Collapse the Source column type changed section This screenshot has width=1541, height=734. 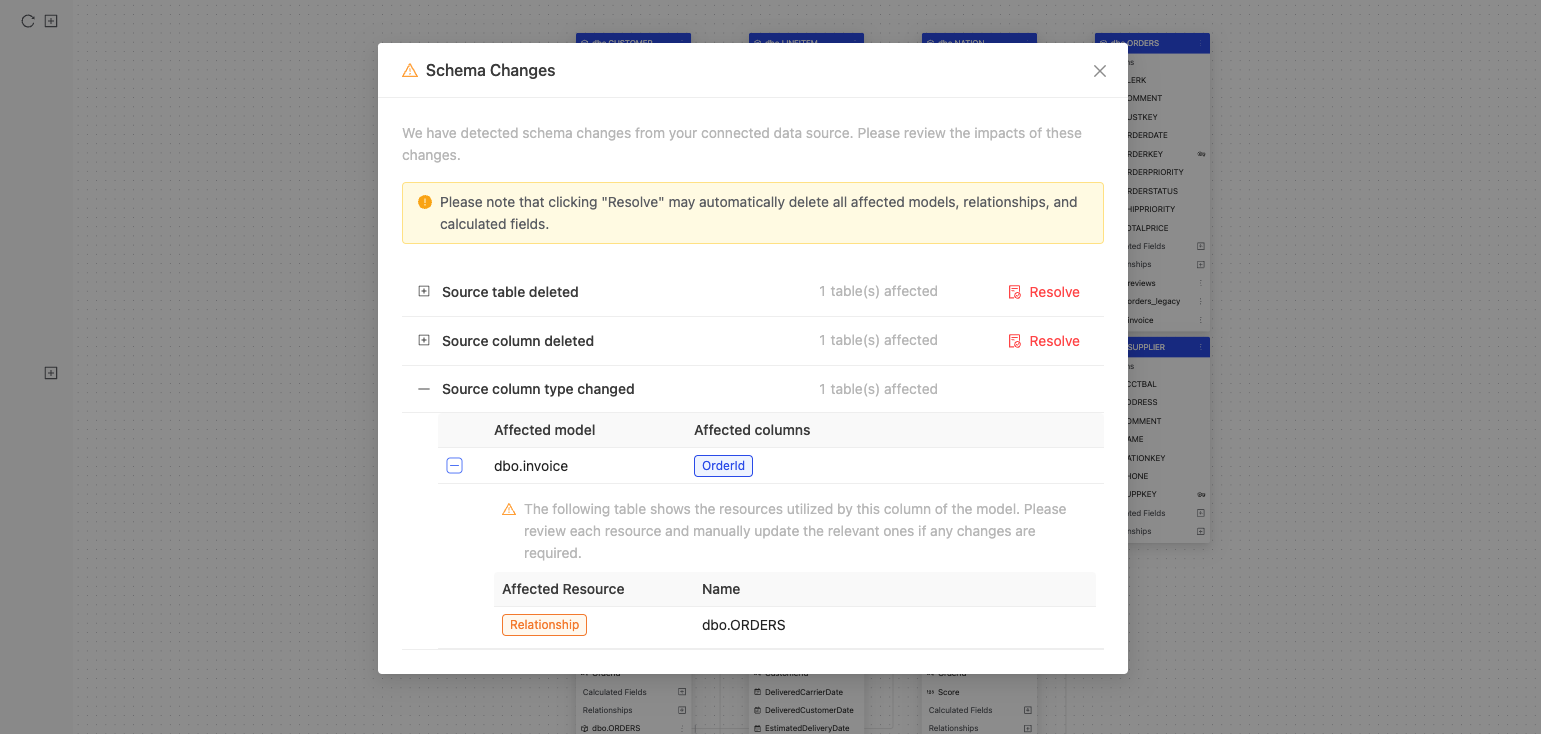(424, 389)
